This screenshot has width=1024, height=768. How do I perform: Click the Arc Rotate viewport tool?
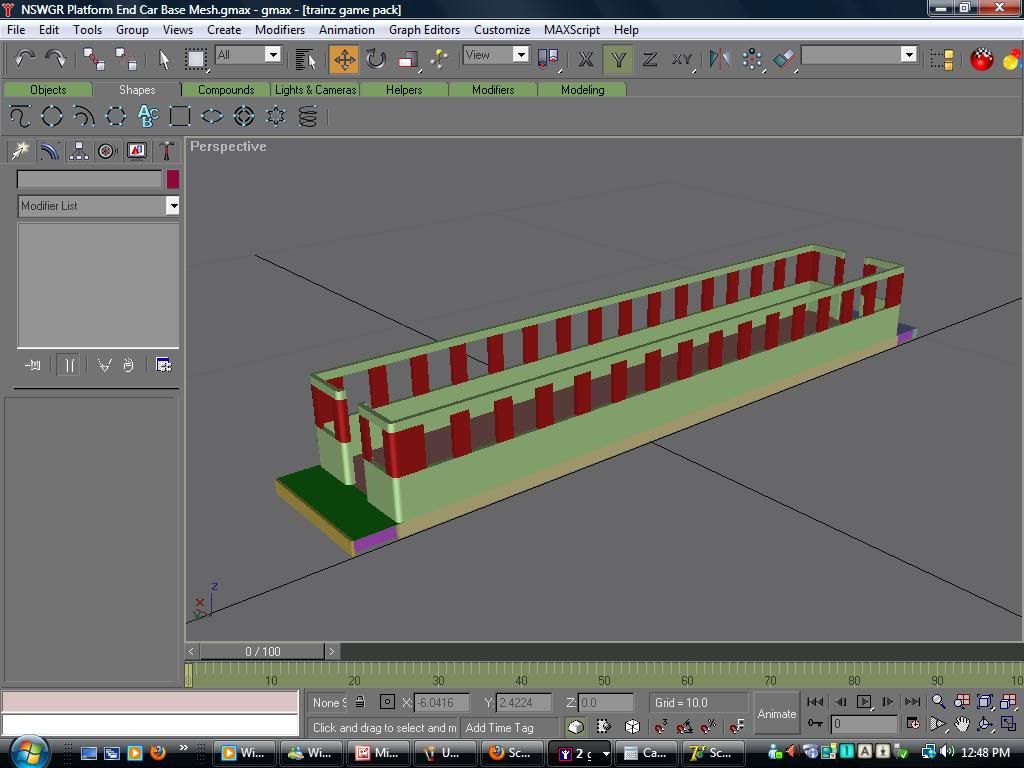click(x=985, y=724)
